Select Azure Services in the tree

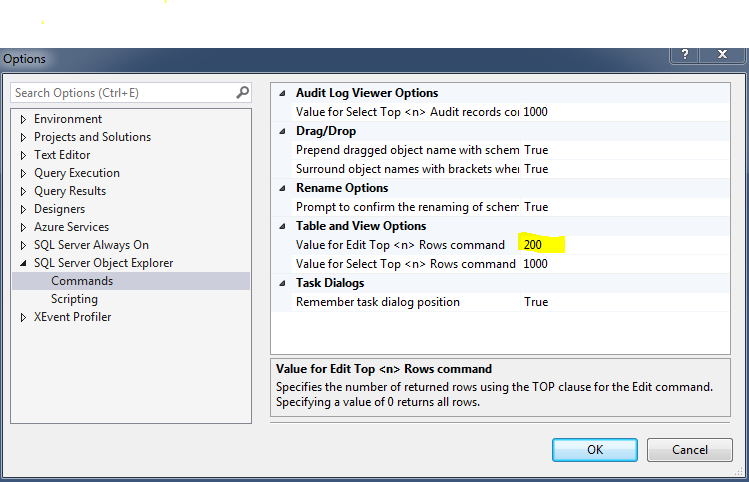[x=71, y=227]
